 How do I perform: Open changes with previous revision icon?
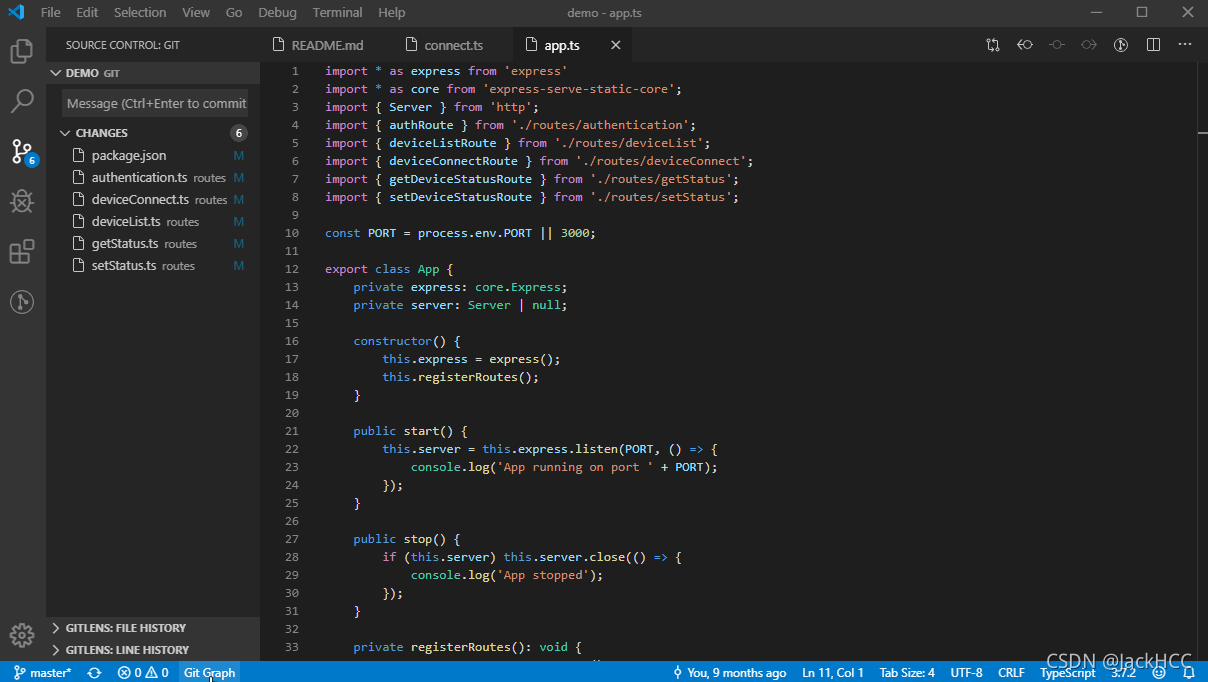point(1025,45)
